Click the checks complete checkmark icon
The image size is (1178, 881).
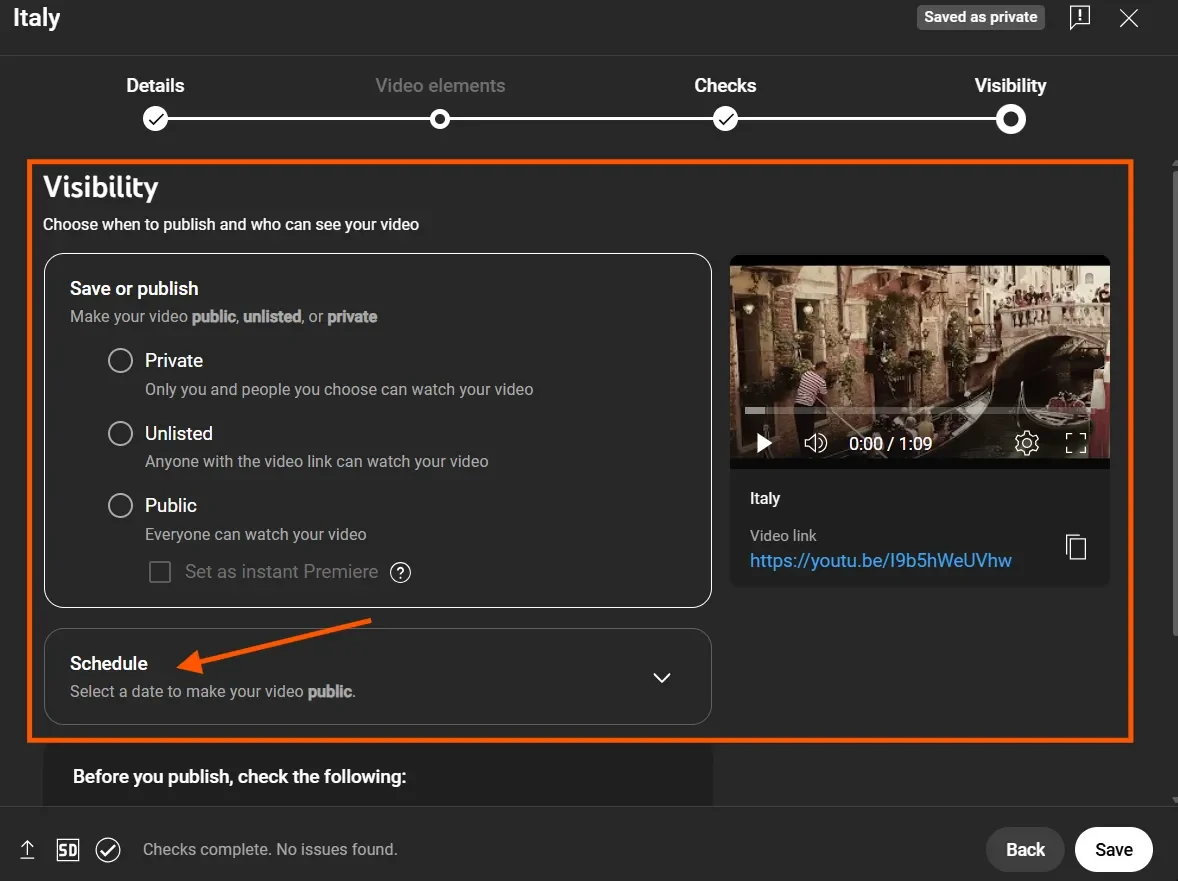coord(108,849)
